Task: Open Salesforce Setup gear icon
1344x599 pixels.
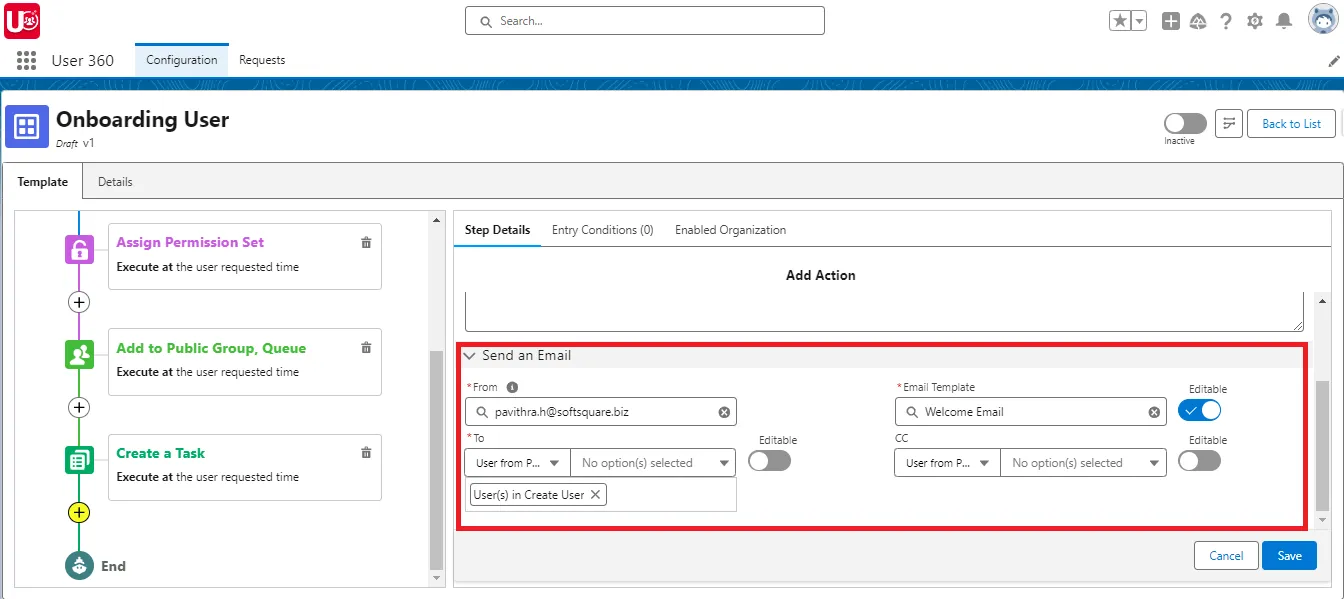Action: click(x=1255, y=20)
